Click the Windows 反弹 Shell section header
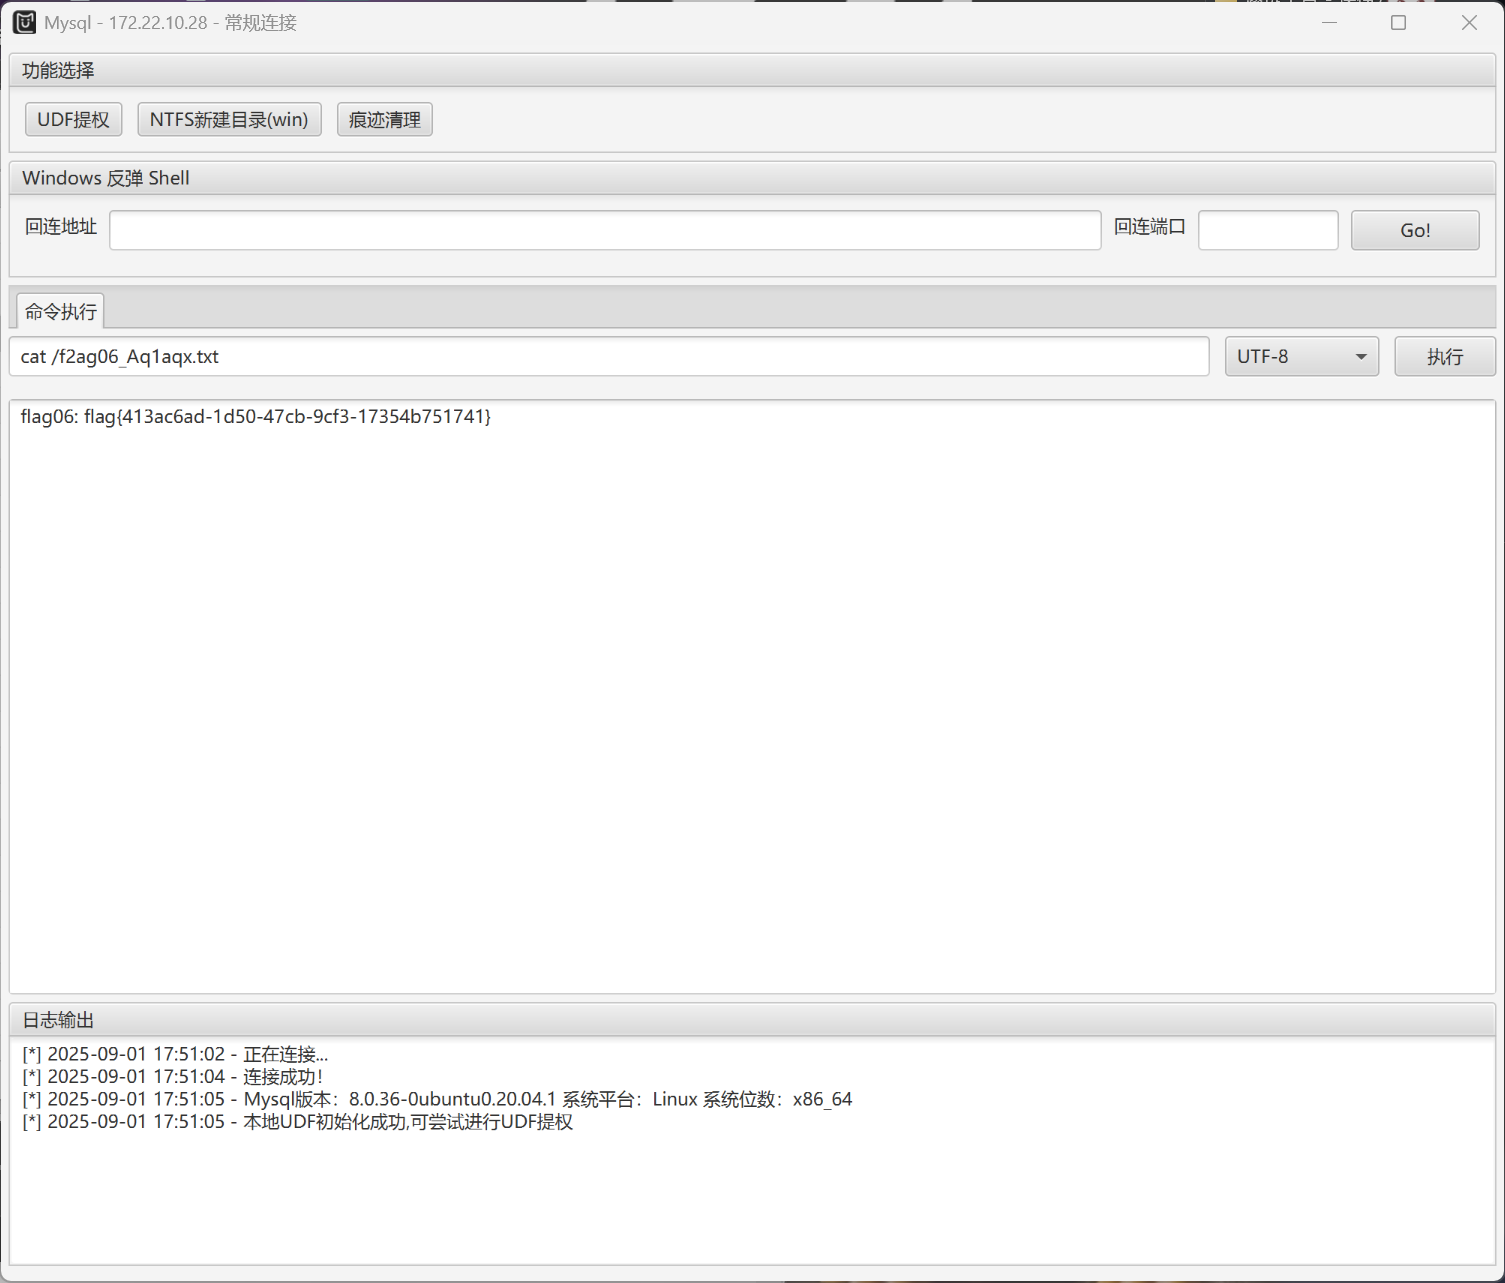The image size is (1505, 1283). (x=106, y=178)
